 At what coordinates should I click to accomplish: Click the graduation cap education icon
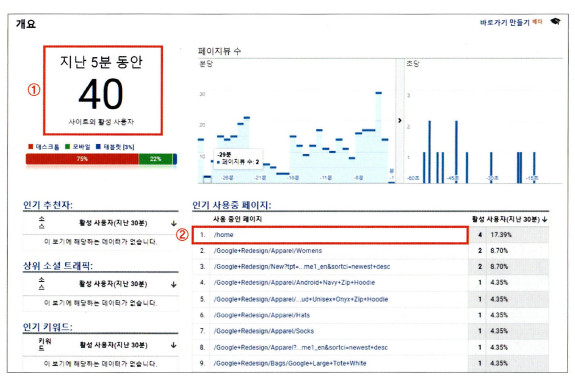(556, 22)
